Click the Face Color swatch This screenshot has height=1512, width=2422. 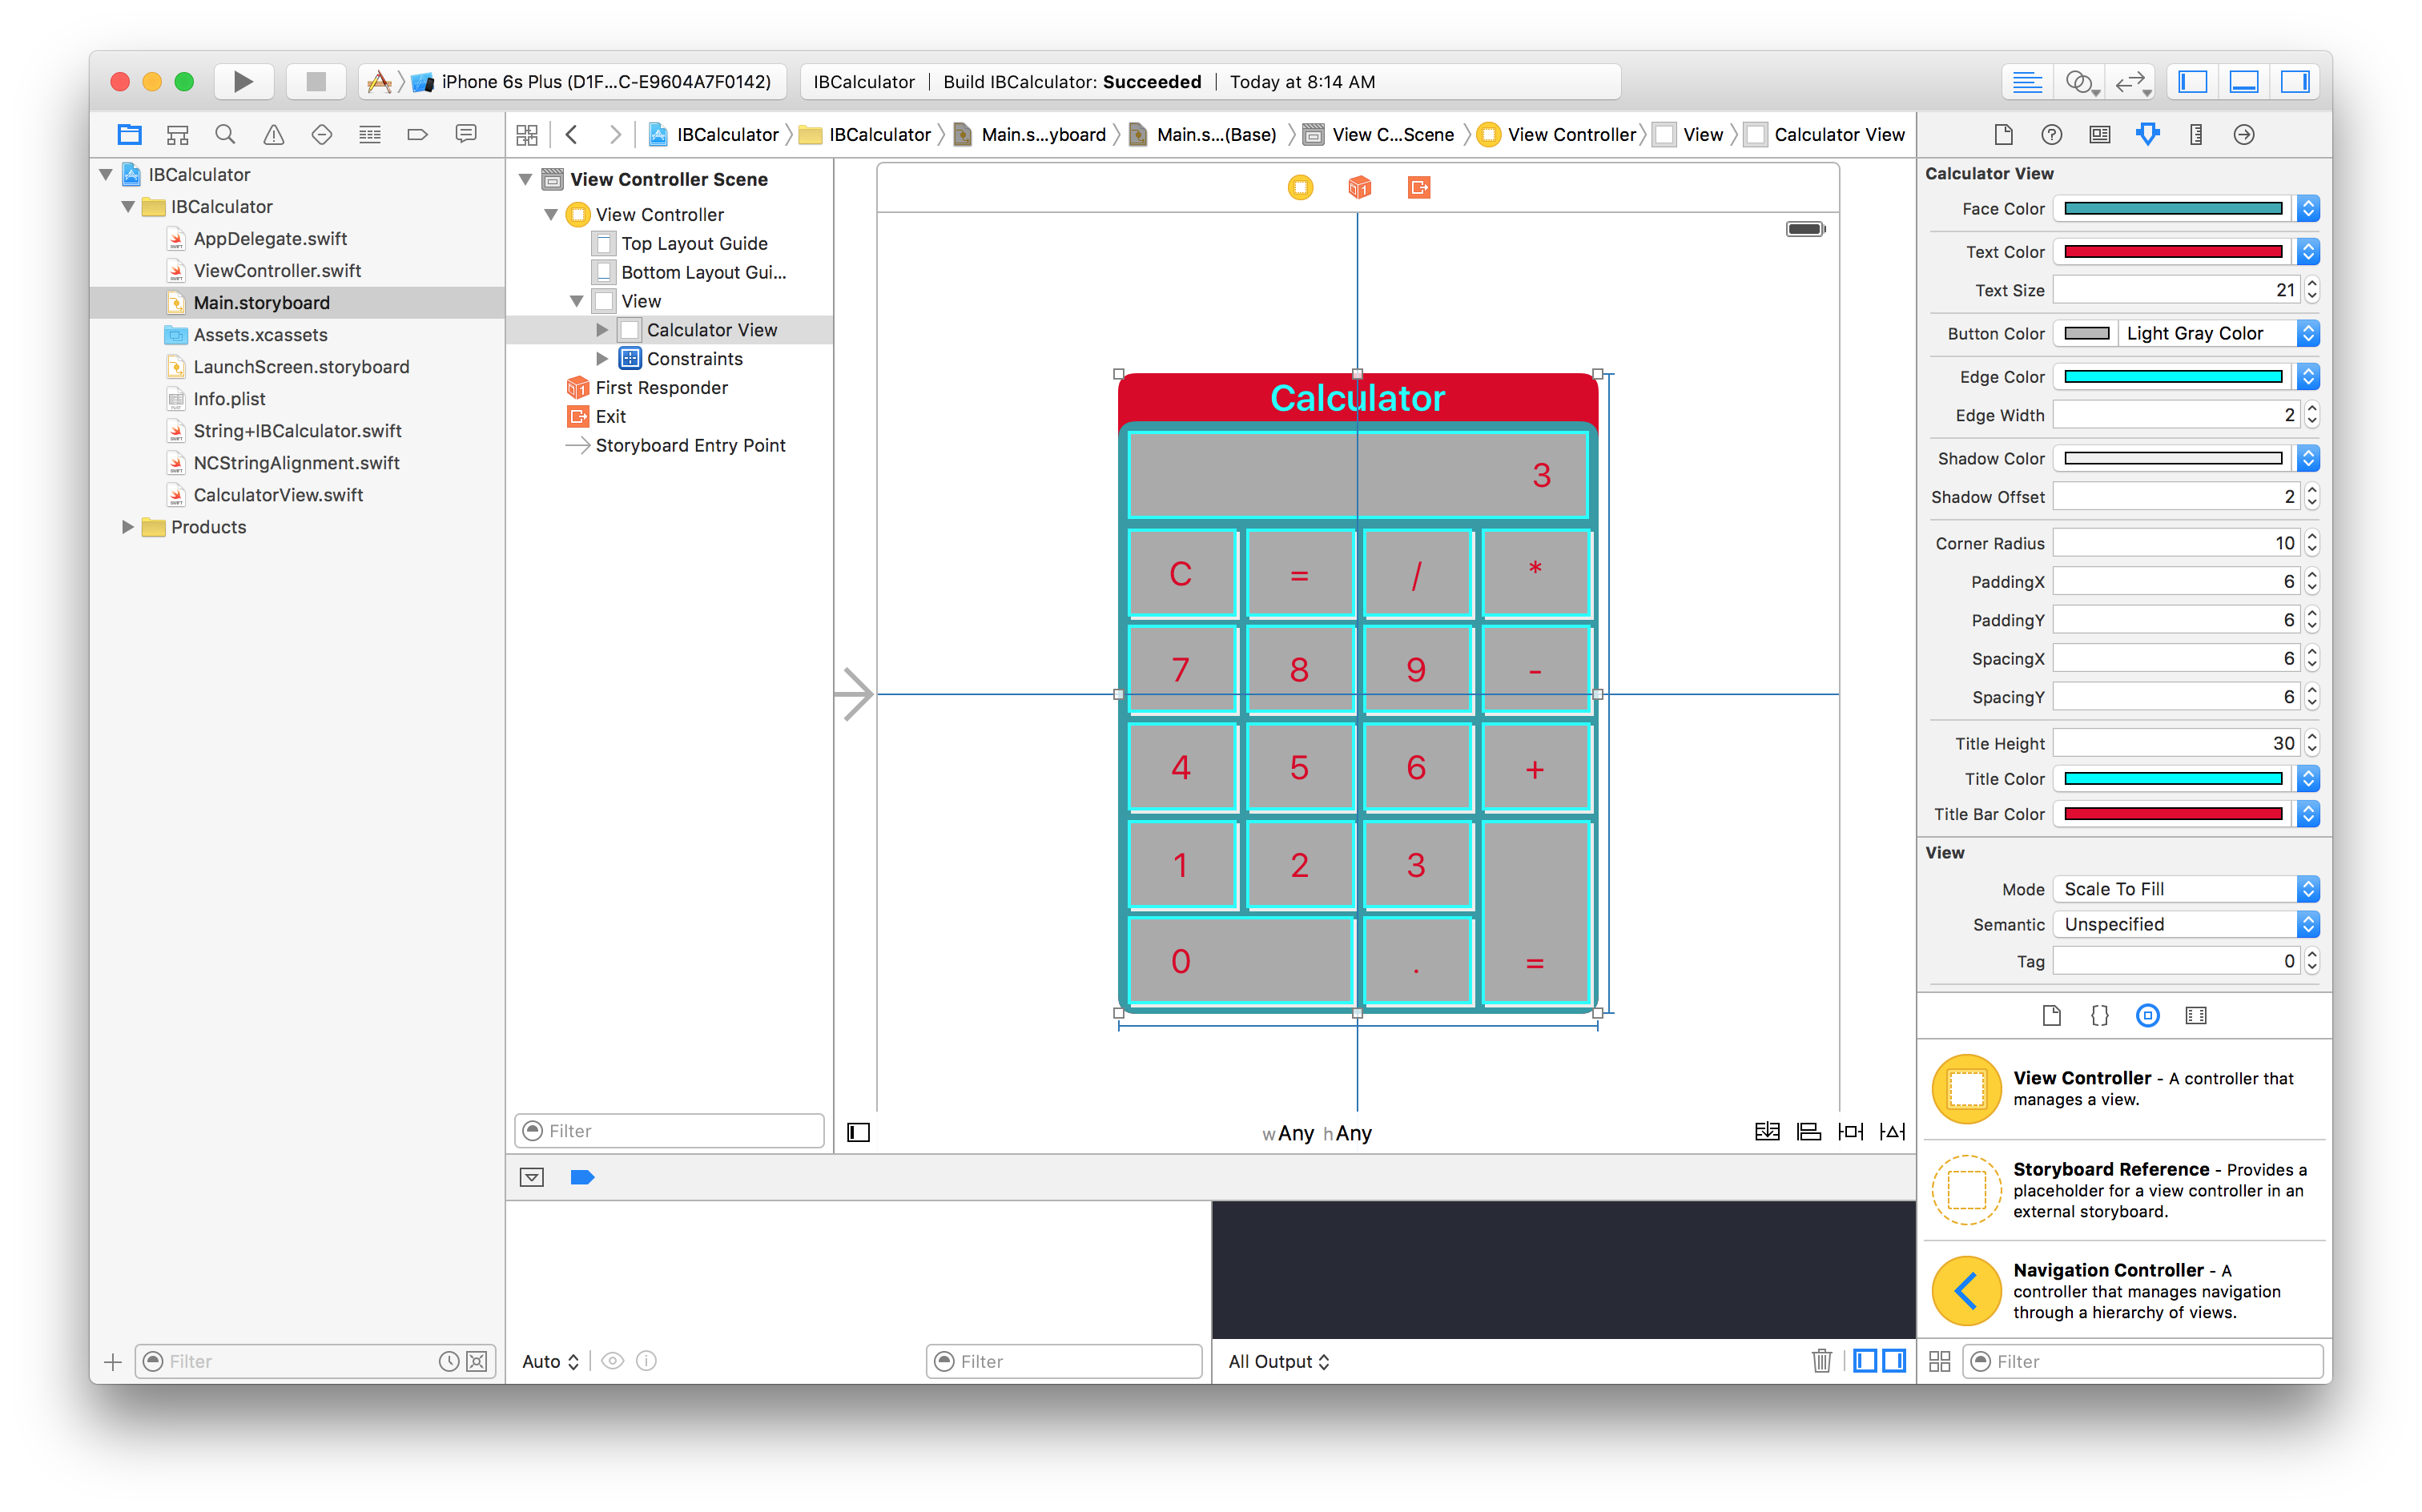pos(2172,208)
